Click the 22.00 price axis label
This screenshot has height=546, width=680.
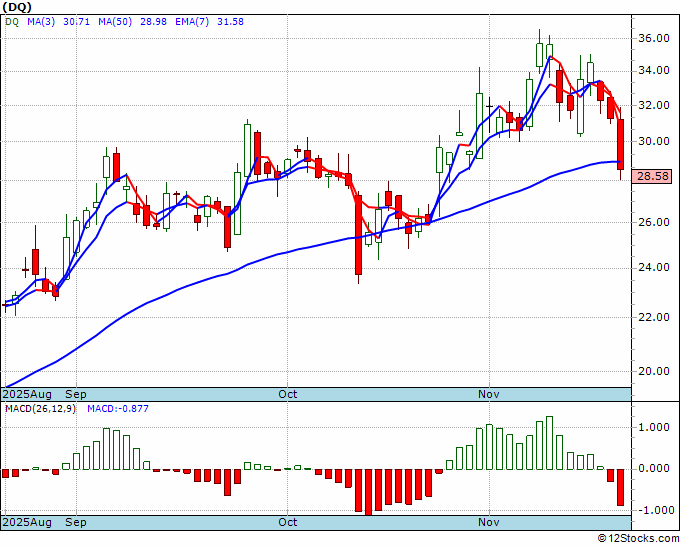pyautogui.click(x=654, y=317)
